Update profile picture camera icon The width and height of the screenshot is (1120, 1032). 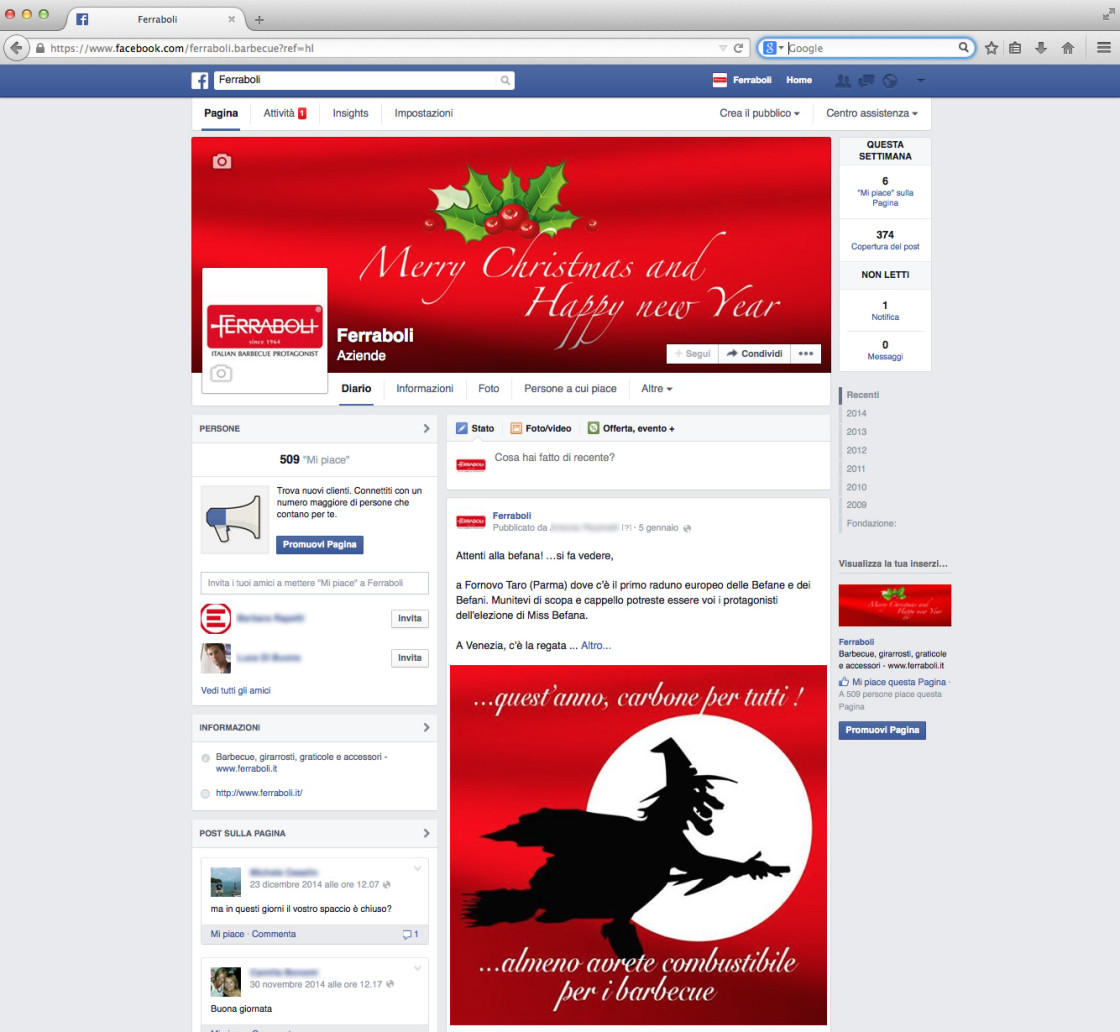point(221,374)
